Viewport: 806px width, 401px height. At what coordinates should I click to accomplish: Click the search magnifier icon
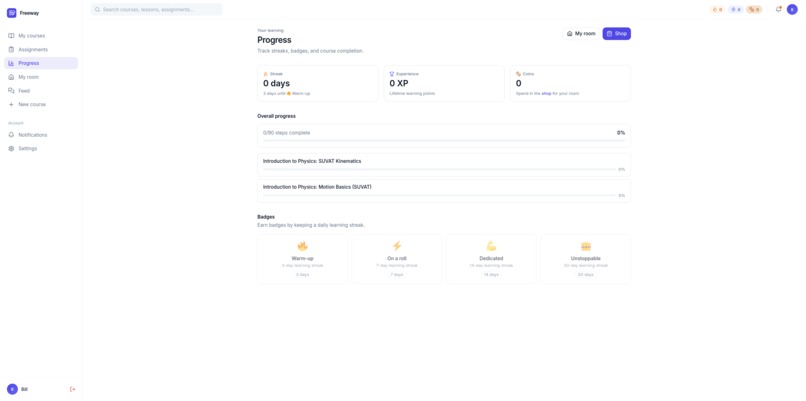97,9
